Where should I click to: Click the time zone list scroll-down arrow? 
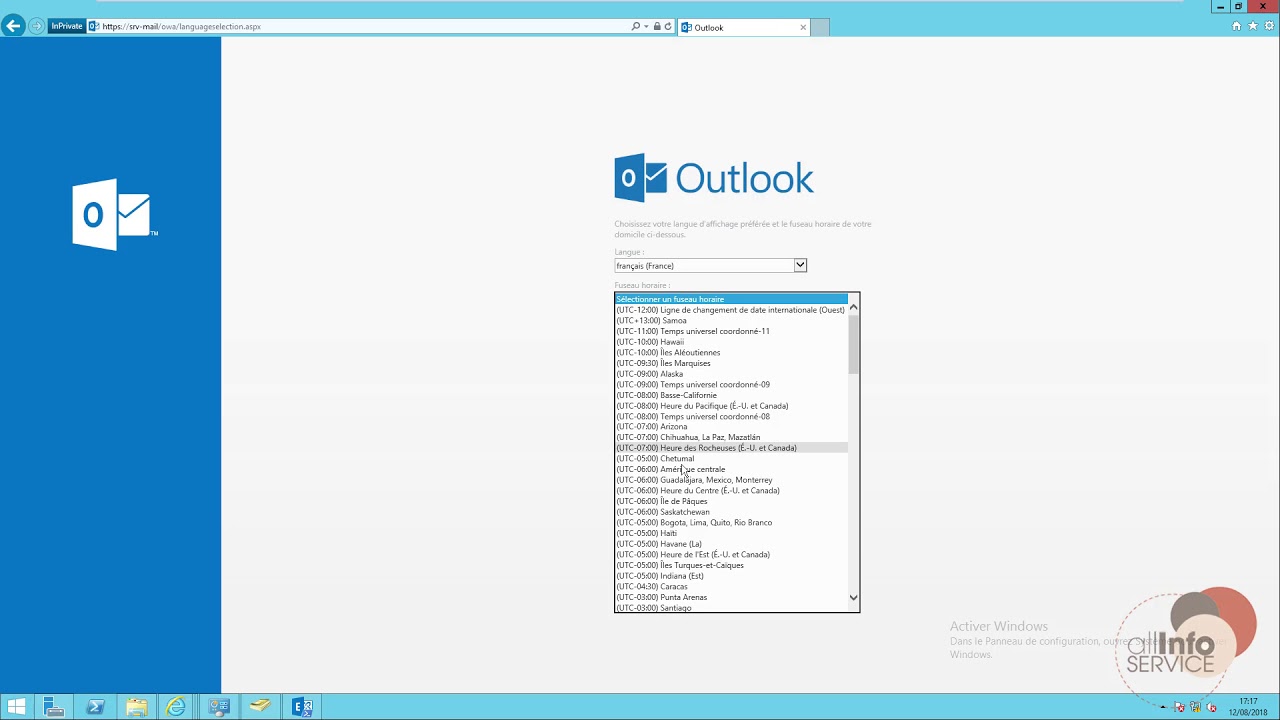(853, 598)
